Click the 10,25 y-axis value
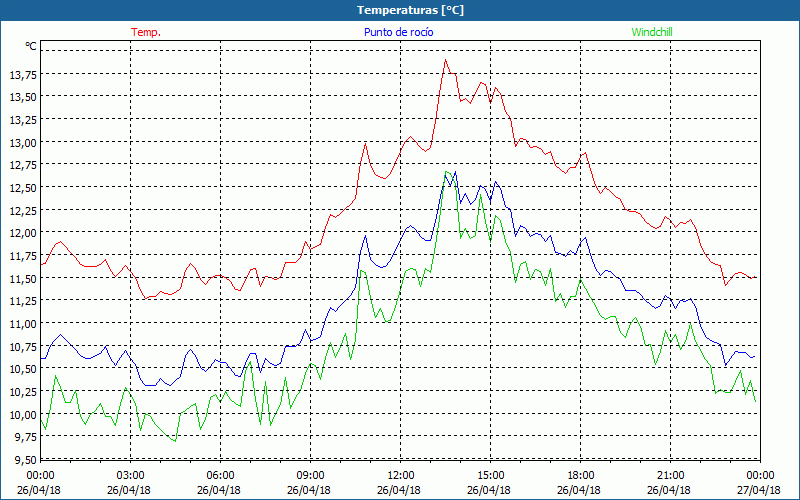 pos(23,392)
